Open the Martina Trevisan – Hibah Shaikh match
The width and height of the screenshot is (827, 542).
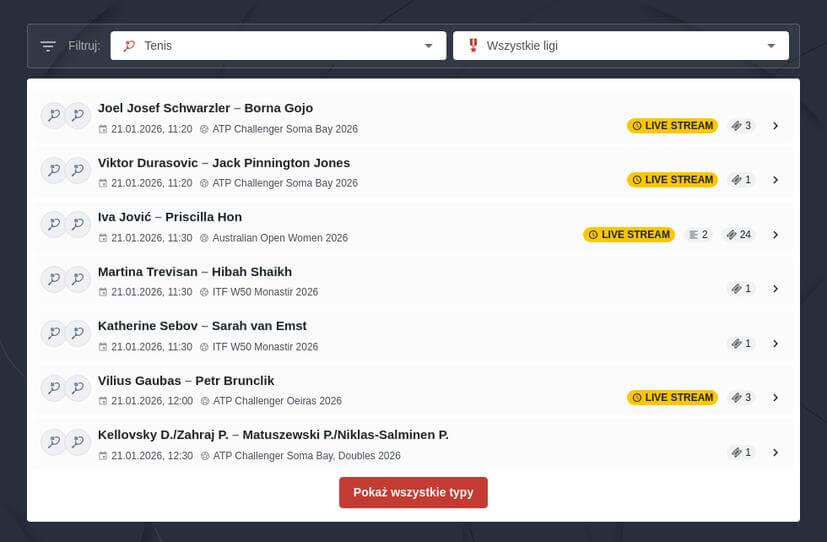(194, 272)
